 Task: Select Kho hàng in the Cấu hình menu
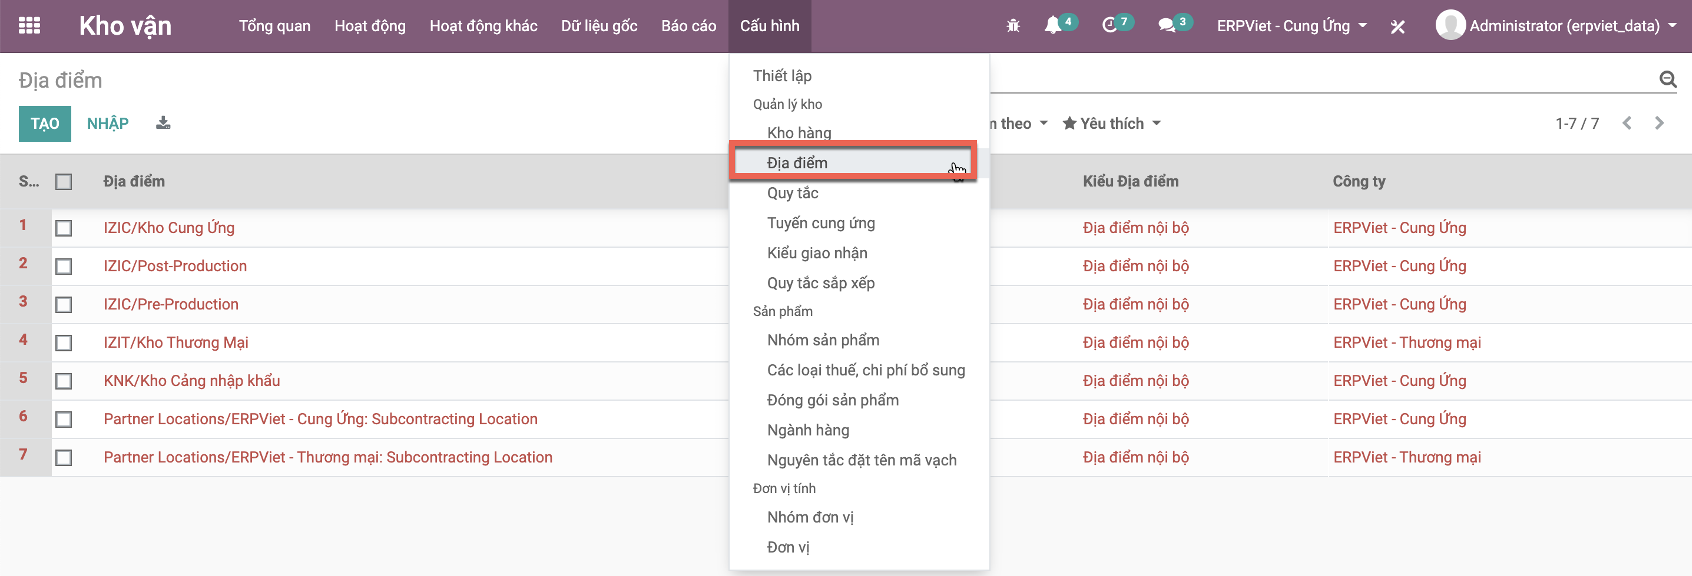pyautogui.click(x=799, y=133)
